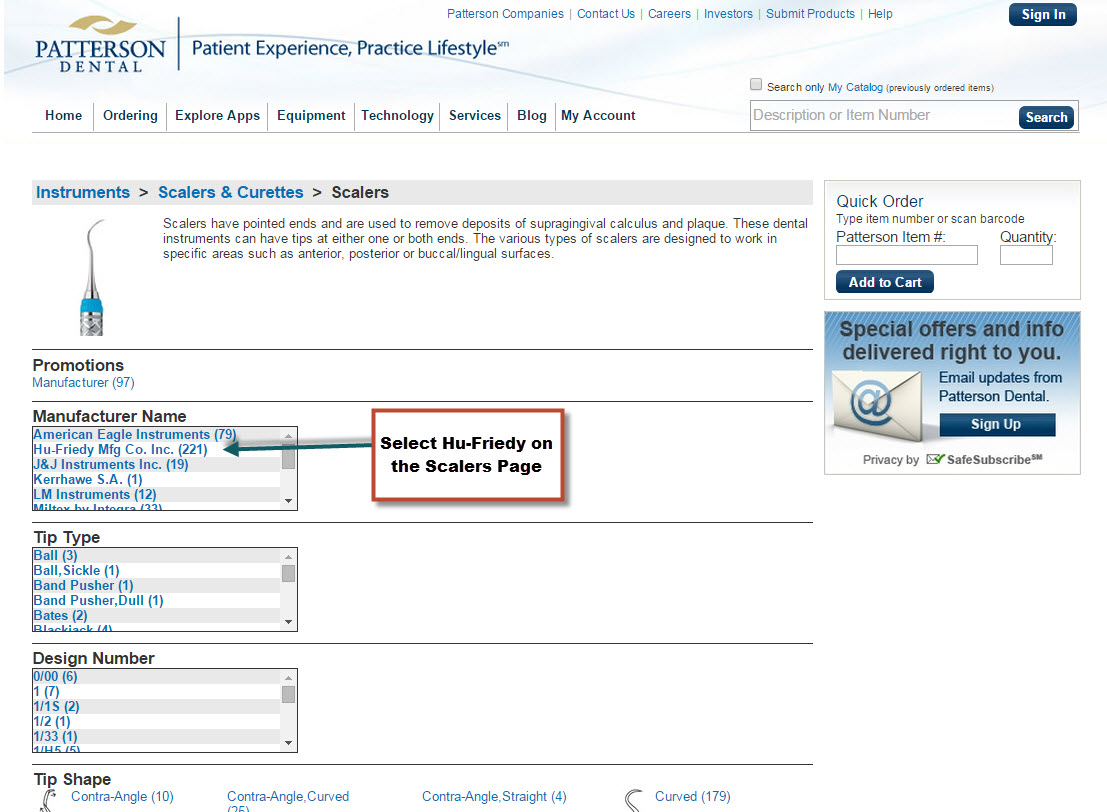This screenshot has height=812, width=1107.
Task: Click the SafeSubscribe checkmark envelope icon
Action: tap(935, 459)
